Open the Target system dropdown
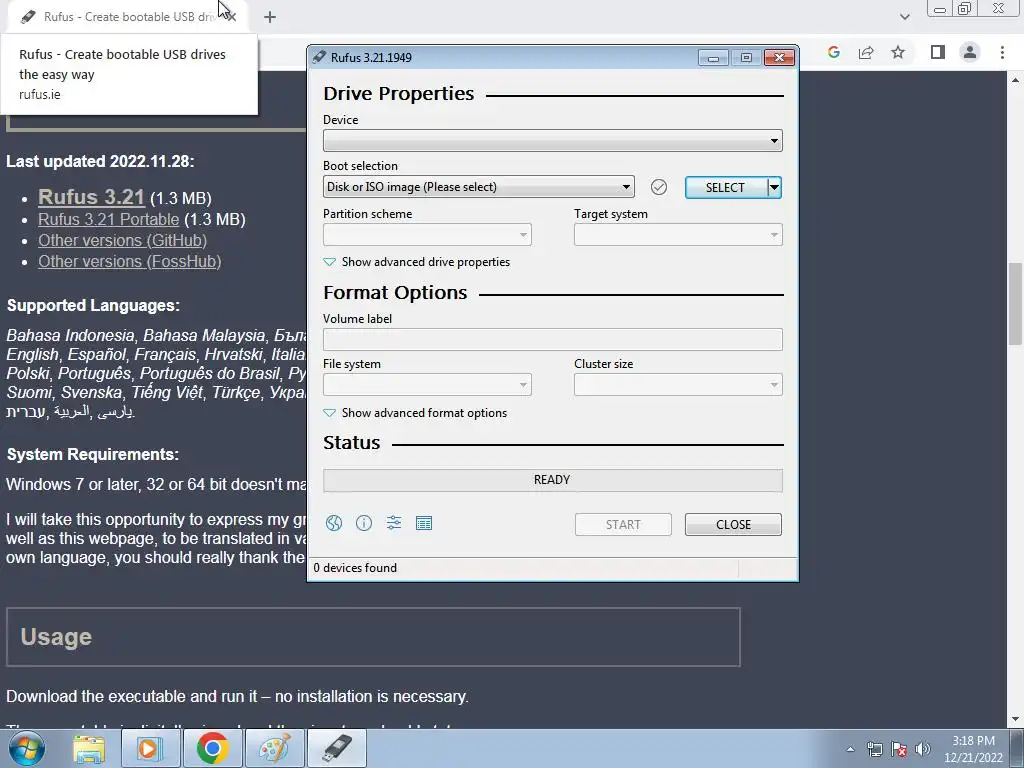 tap(678, 234)
